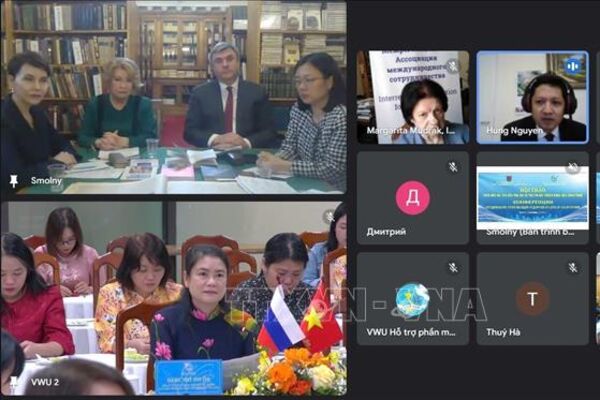The height and width of the screenshot is (400, 600).
Task: Click the pin icon beside VWU 2 label
Action: 14,381
